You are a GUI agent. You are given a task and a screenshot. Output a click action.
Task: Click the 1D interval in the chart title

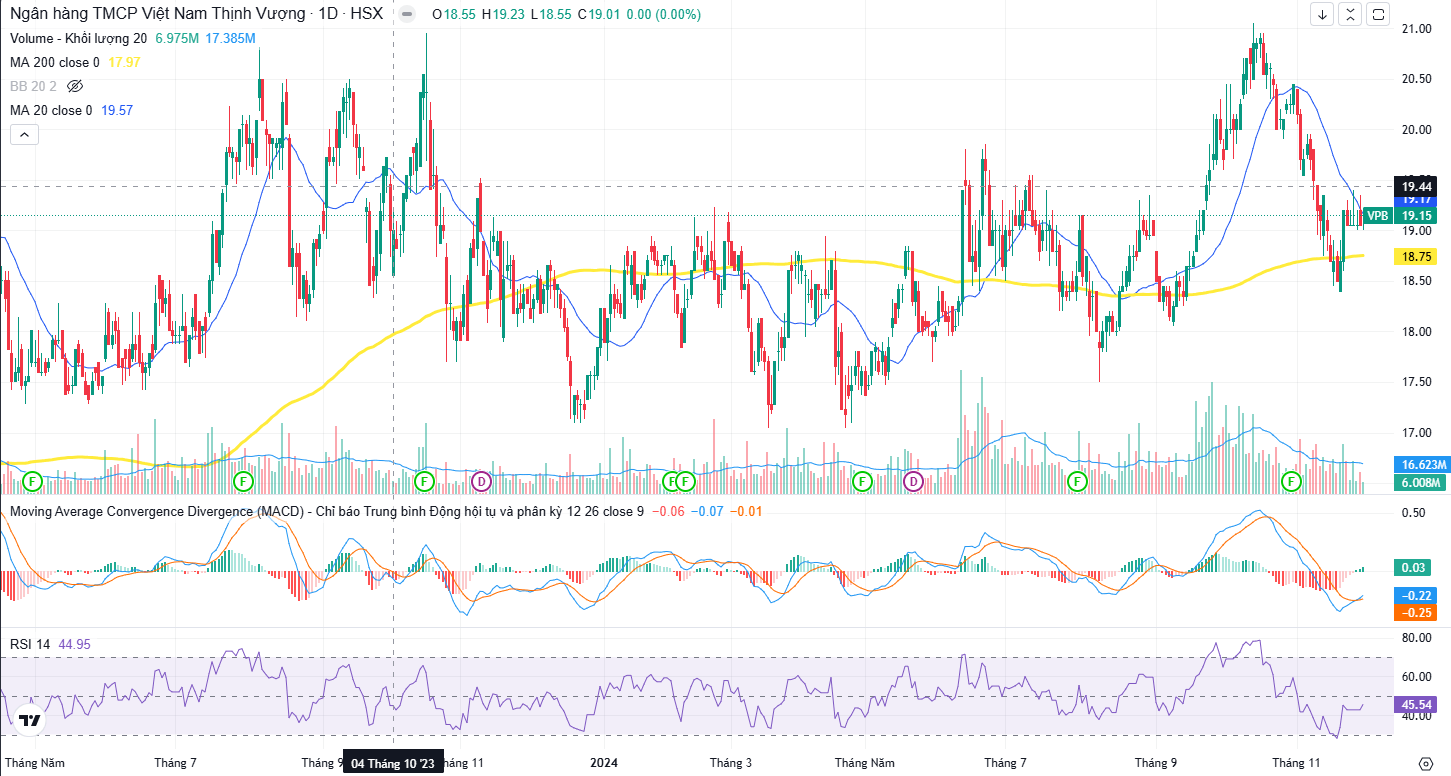click(x=327, y=14)
